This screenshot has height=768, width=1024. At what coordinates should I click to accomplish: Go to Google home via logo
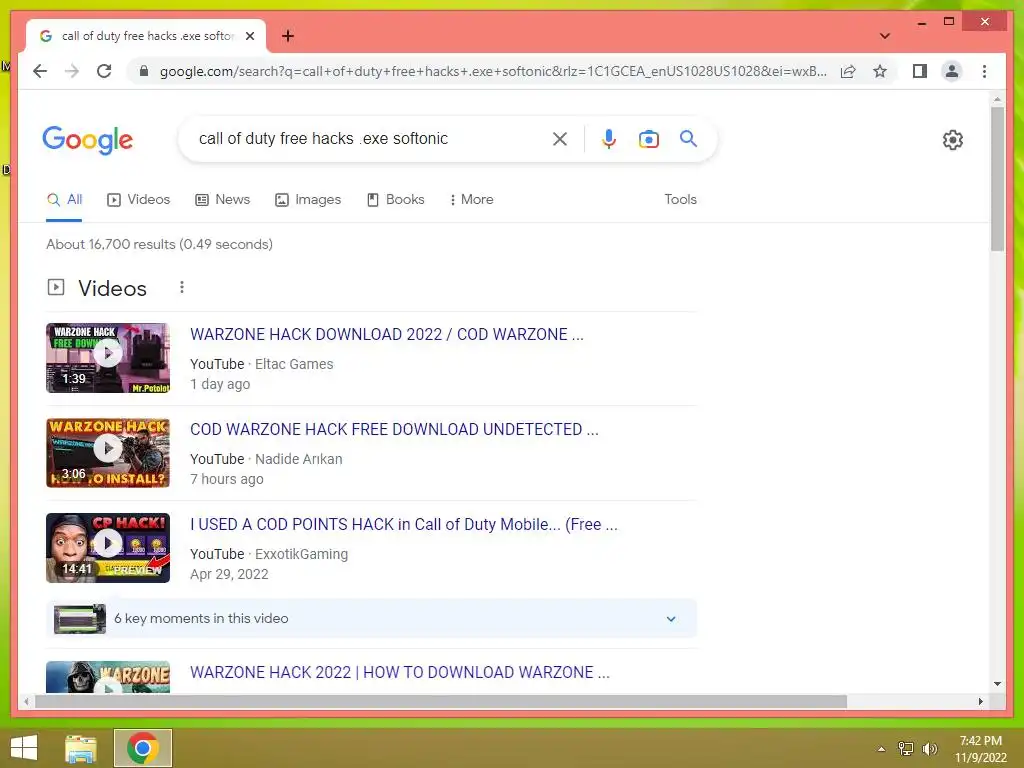point(88,140)
